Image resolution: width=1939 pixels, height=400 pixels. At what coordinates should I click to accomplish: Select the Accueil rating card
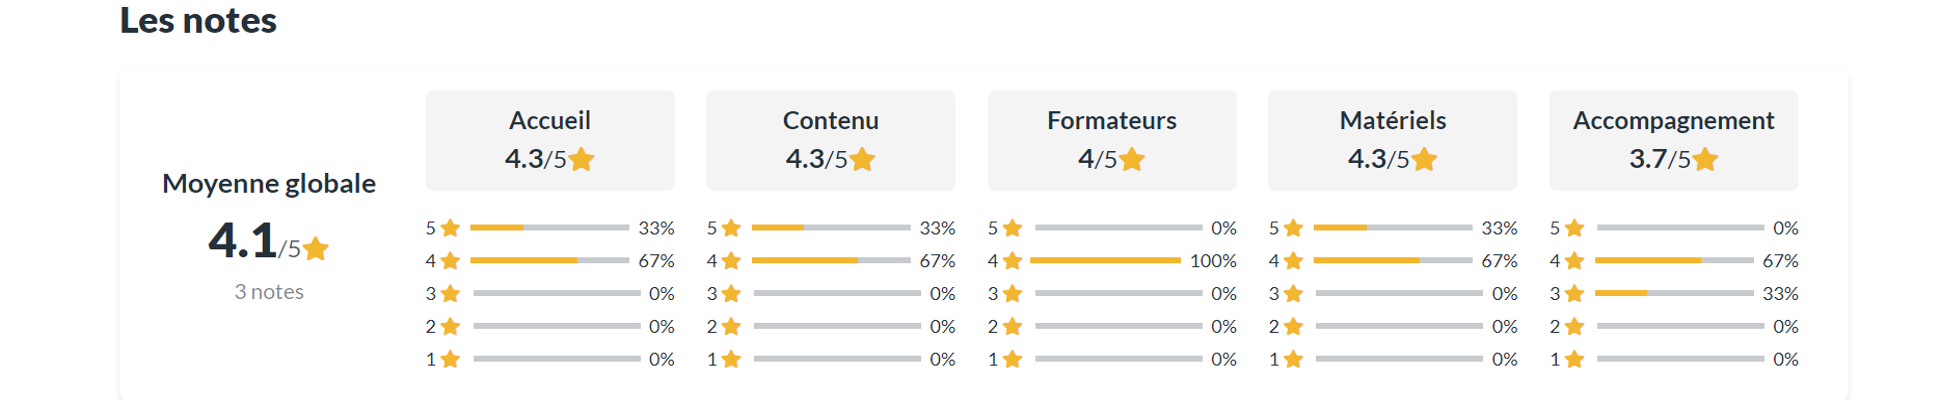tap(550, 140)
